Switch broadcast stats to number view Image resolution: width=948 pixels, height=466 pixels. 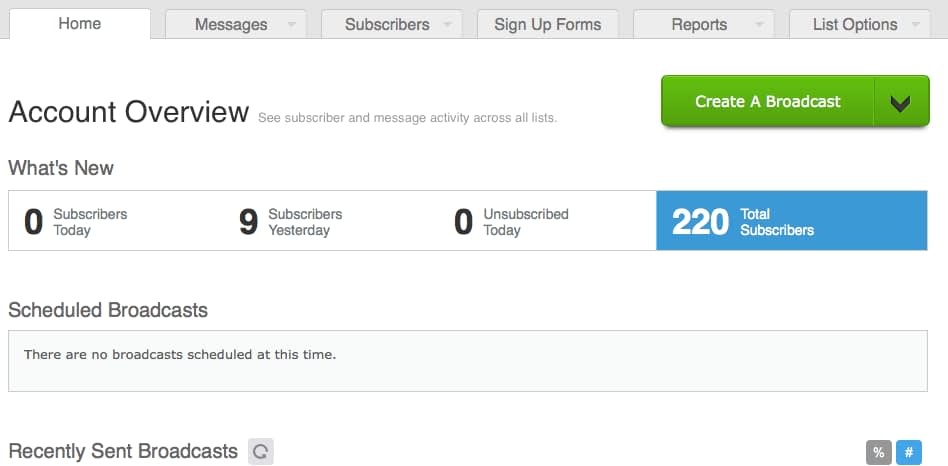click(x=908, y=452)
